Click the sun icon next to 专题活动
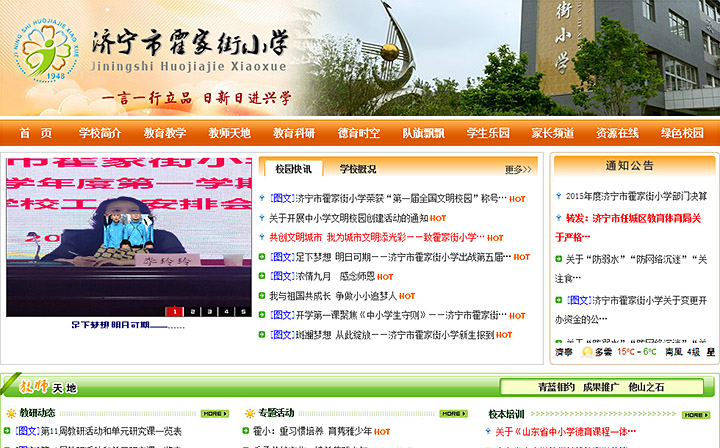 pyautogui.click(x=248, y=413)
